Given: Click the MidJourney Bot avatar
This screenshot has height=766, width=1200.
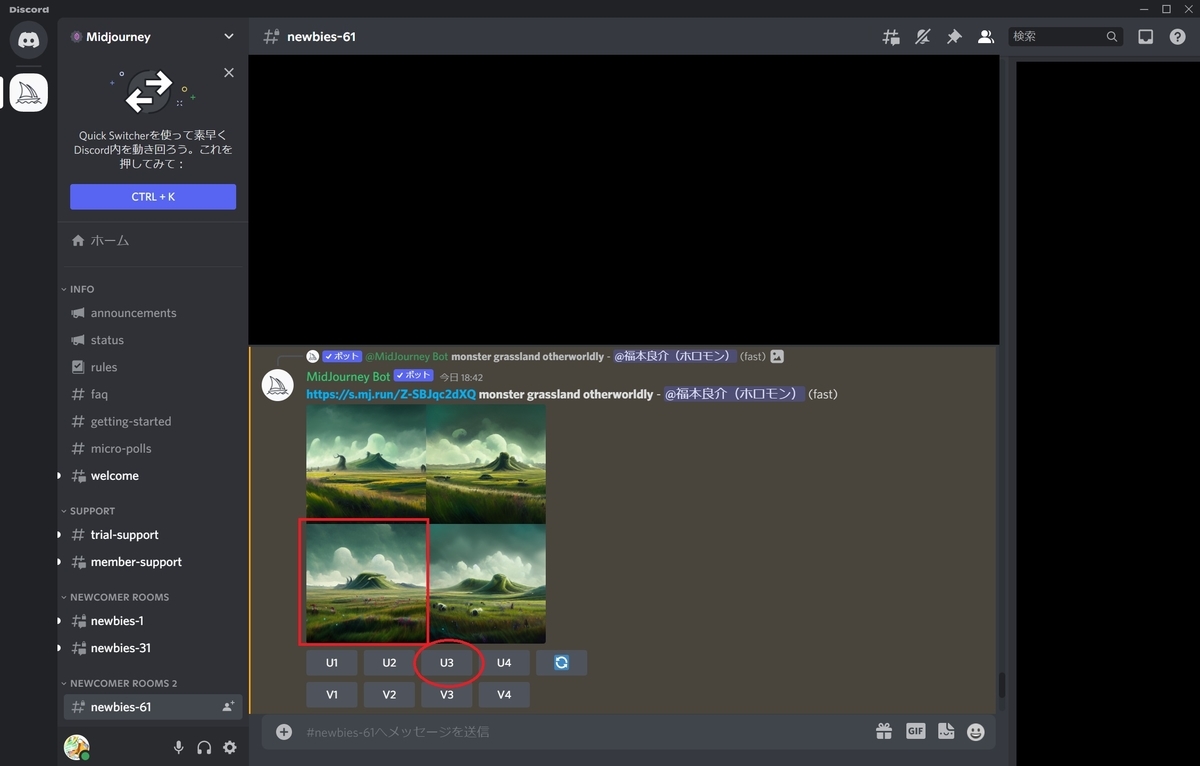Looking at the screenshot, I should coord(278,385).
